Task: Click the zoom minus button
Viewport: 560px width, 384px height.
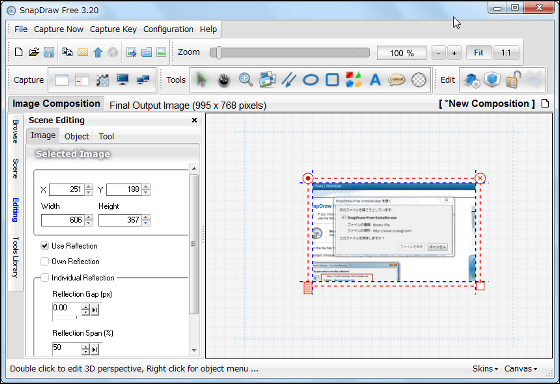Action: point(439,53)
